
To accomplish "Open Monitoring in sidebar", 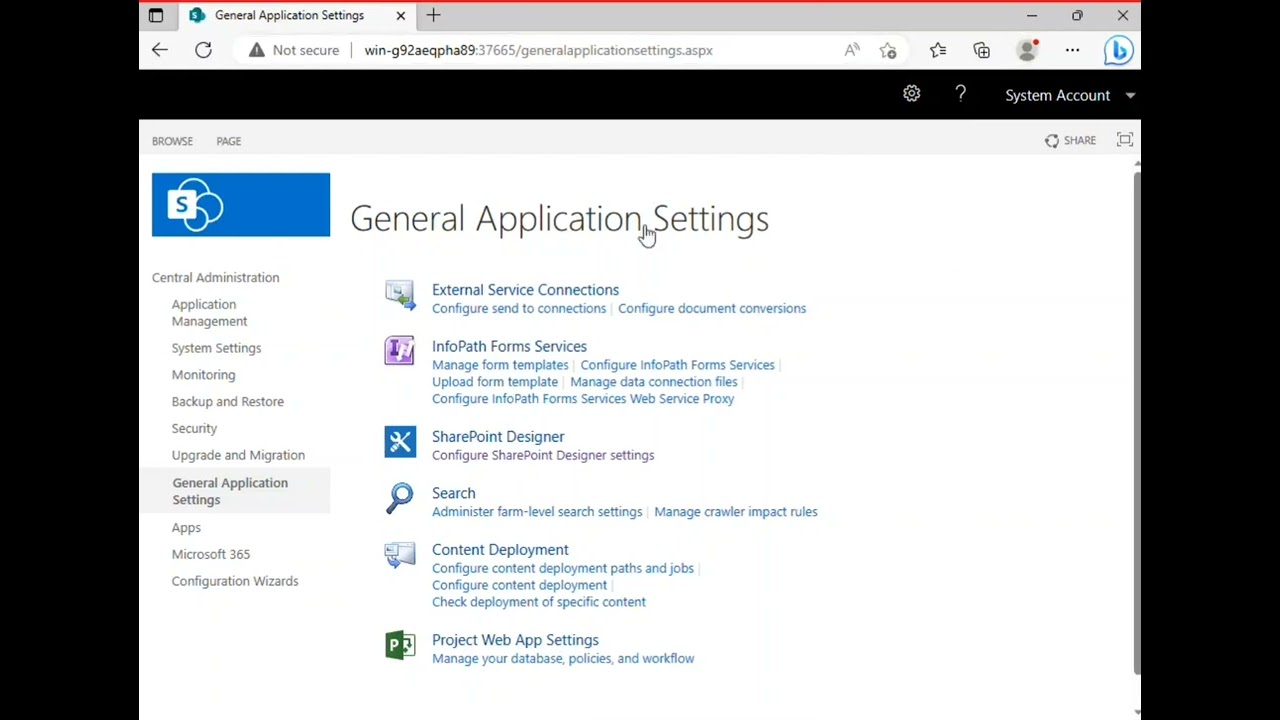I will click(203, 375).
